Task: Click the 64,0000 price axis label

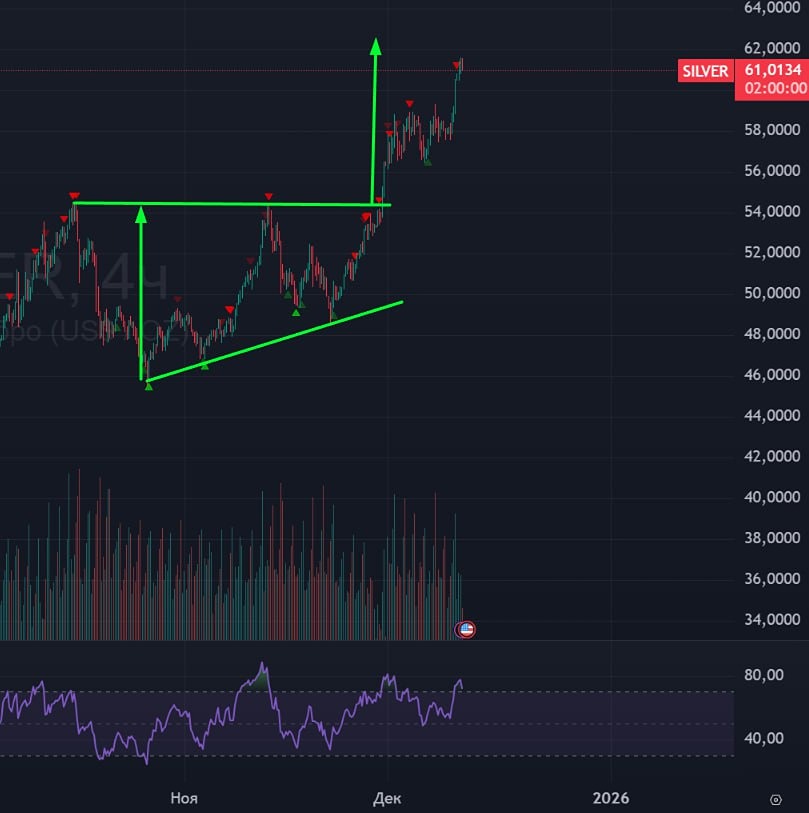Action: click(772, 7)
